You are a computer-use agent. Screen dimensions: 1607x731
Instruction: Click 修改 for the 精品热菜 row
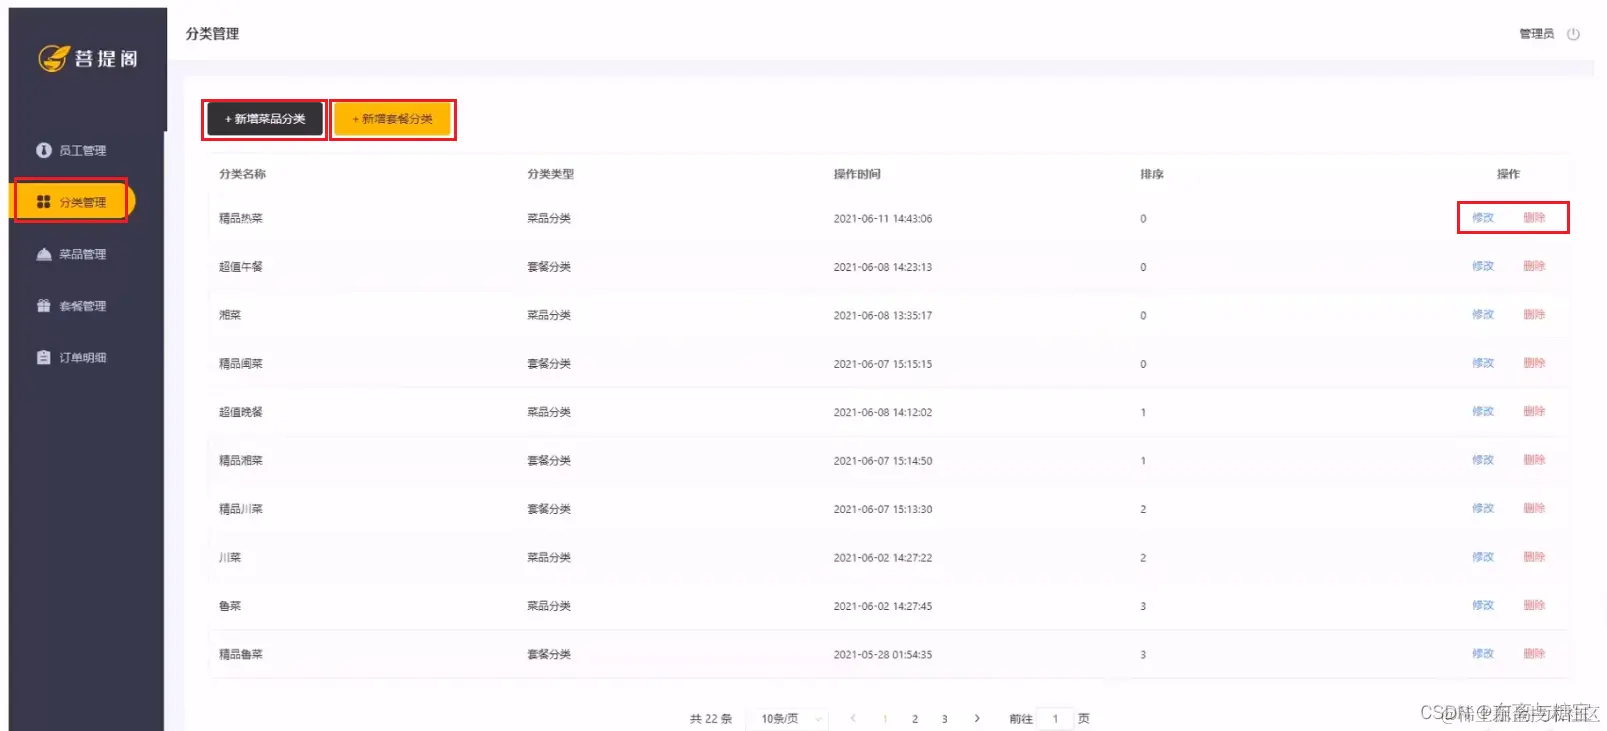[1483, 217]
